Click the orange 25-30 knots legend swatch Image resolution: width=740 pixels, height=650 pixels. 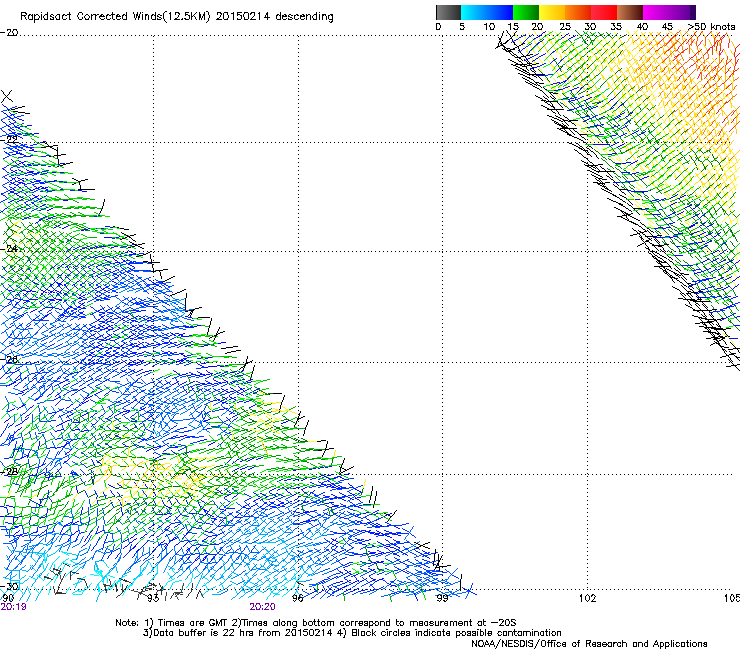pos(578,12)
